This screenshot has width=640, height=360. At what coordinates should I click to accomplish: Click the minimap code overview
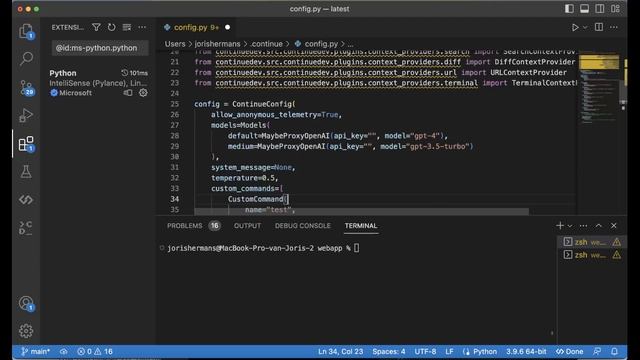click(x=599, y=88)
